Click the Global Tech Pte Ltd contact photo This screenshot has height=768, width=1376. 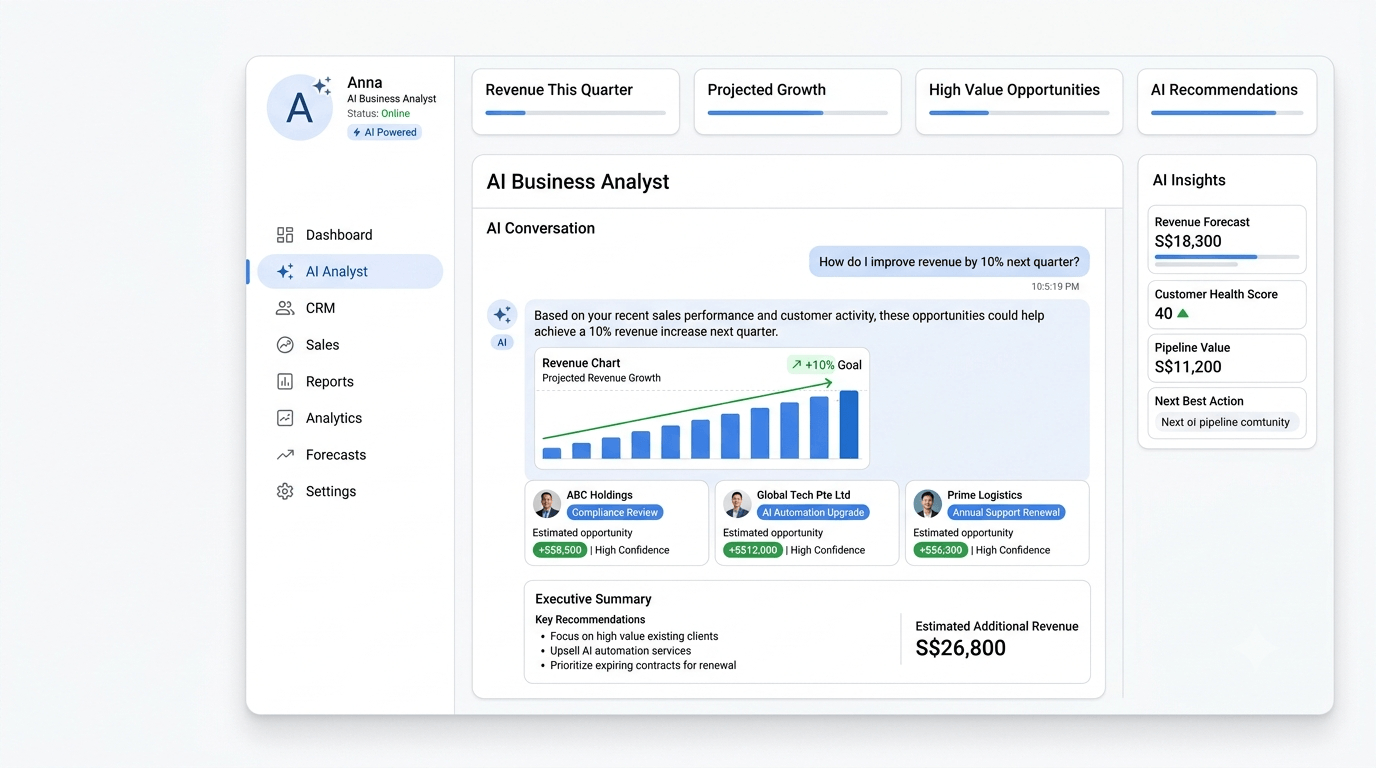pos(737,503)
